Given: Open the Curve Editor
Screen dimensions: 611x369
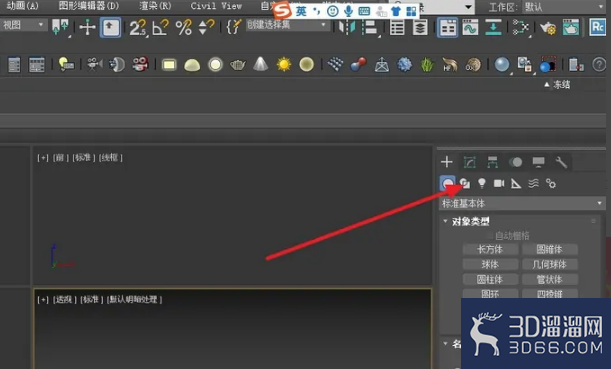Looking at the screenshot, I should 470,28.
